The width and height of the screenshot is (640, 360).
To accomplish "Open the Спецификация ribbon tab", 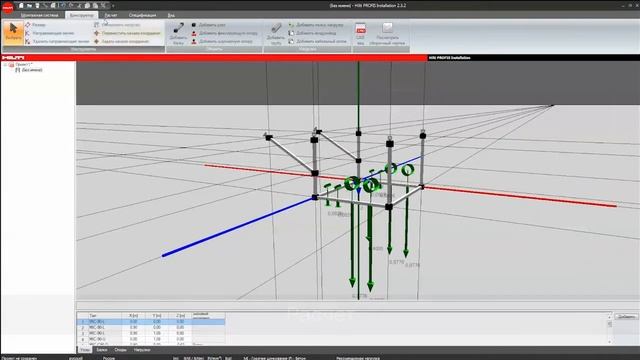I will (x=142, y=15).
